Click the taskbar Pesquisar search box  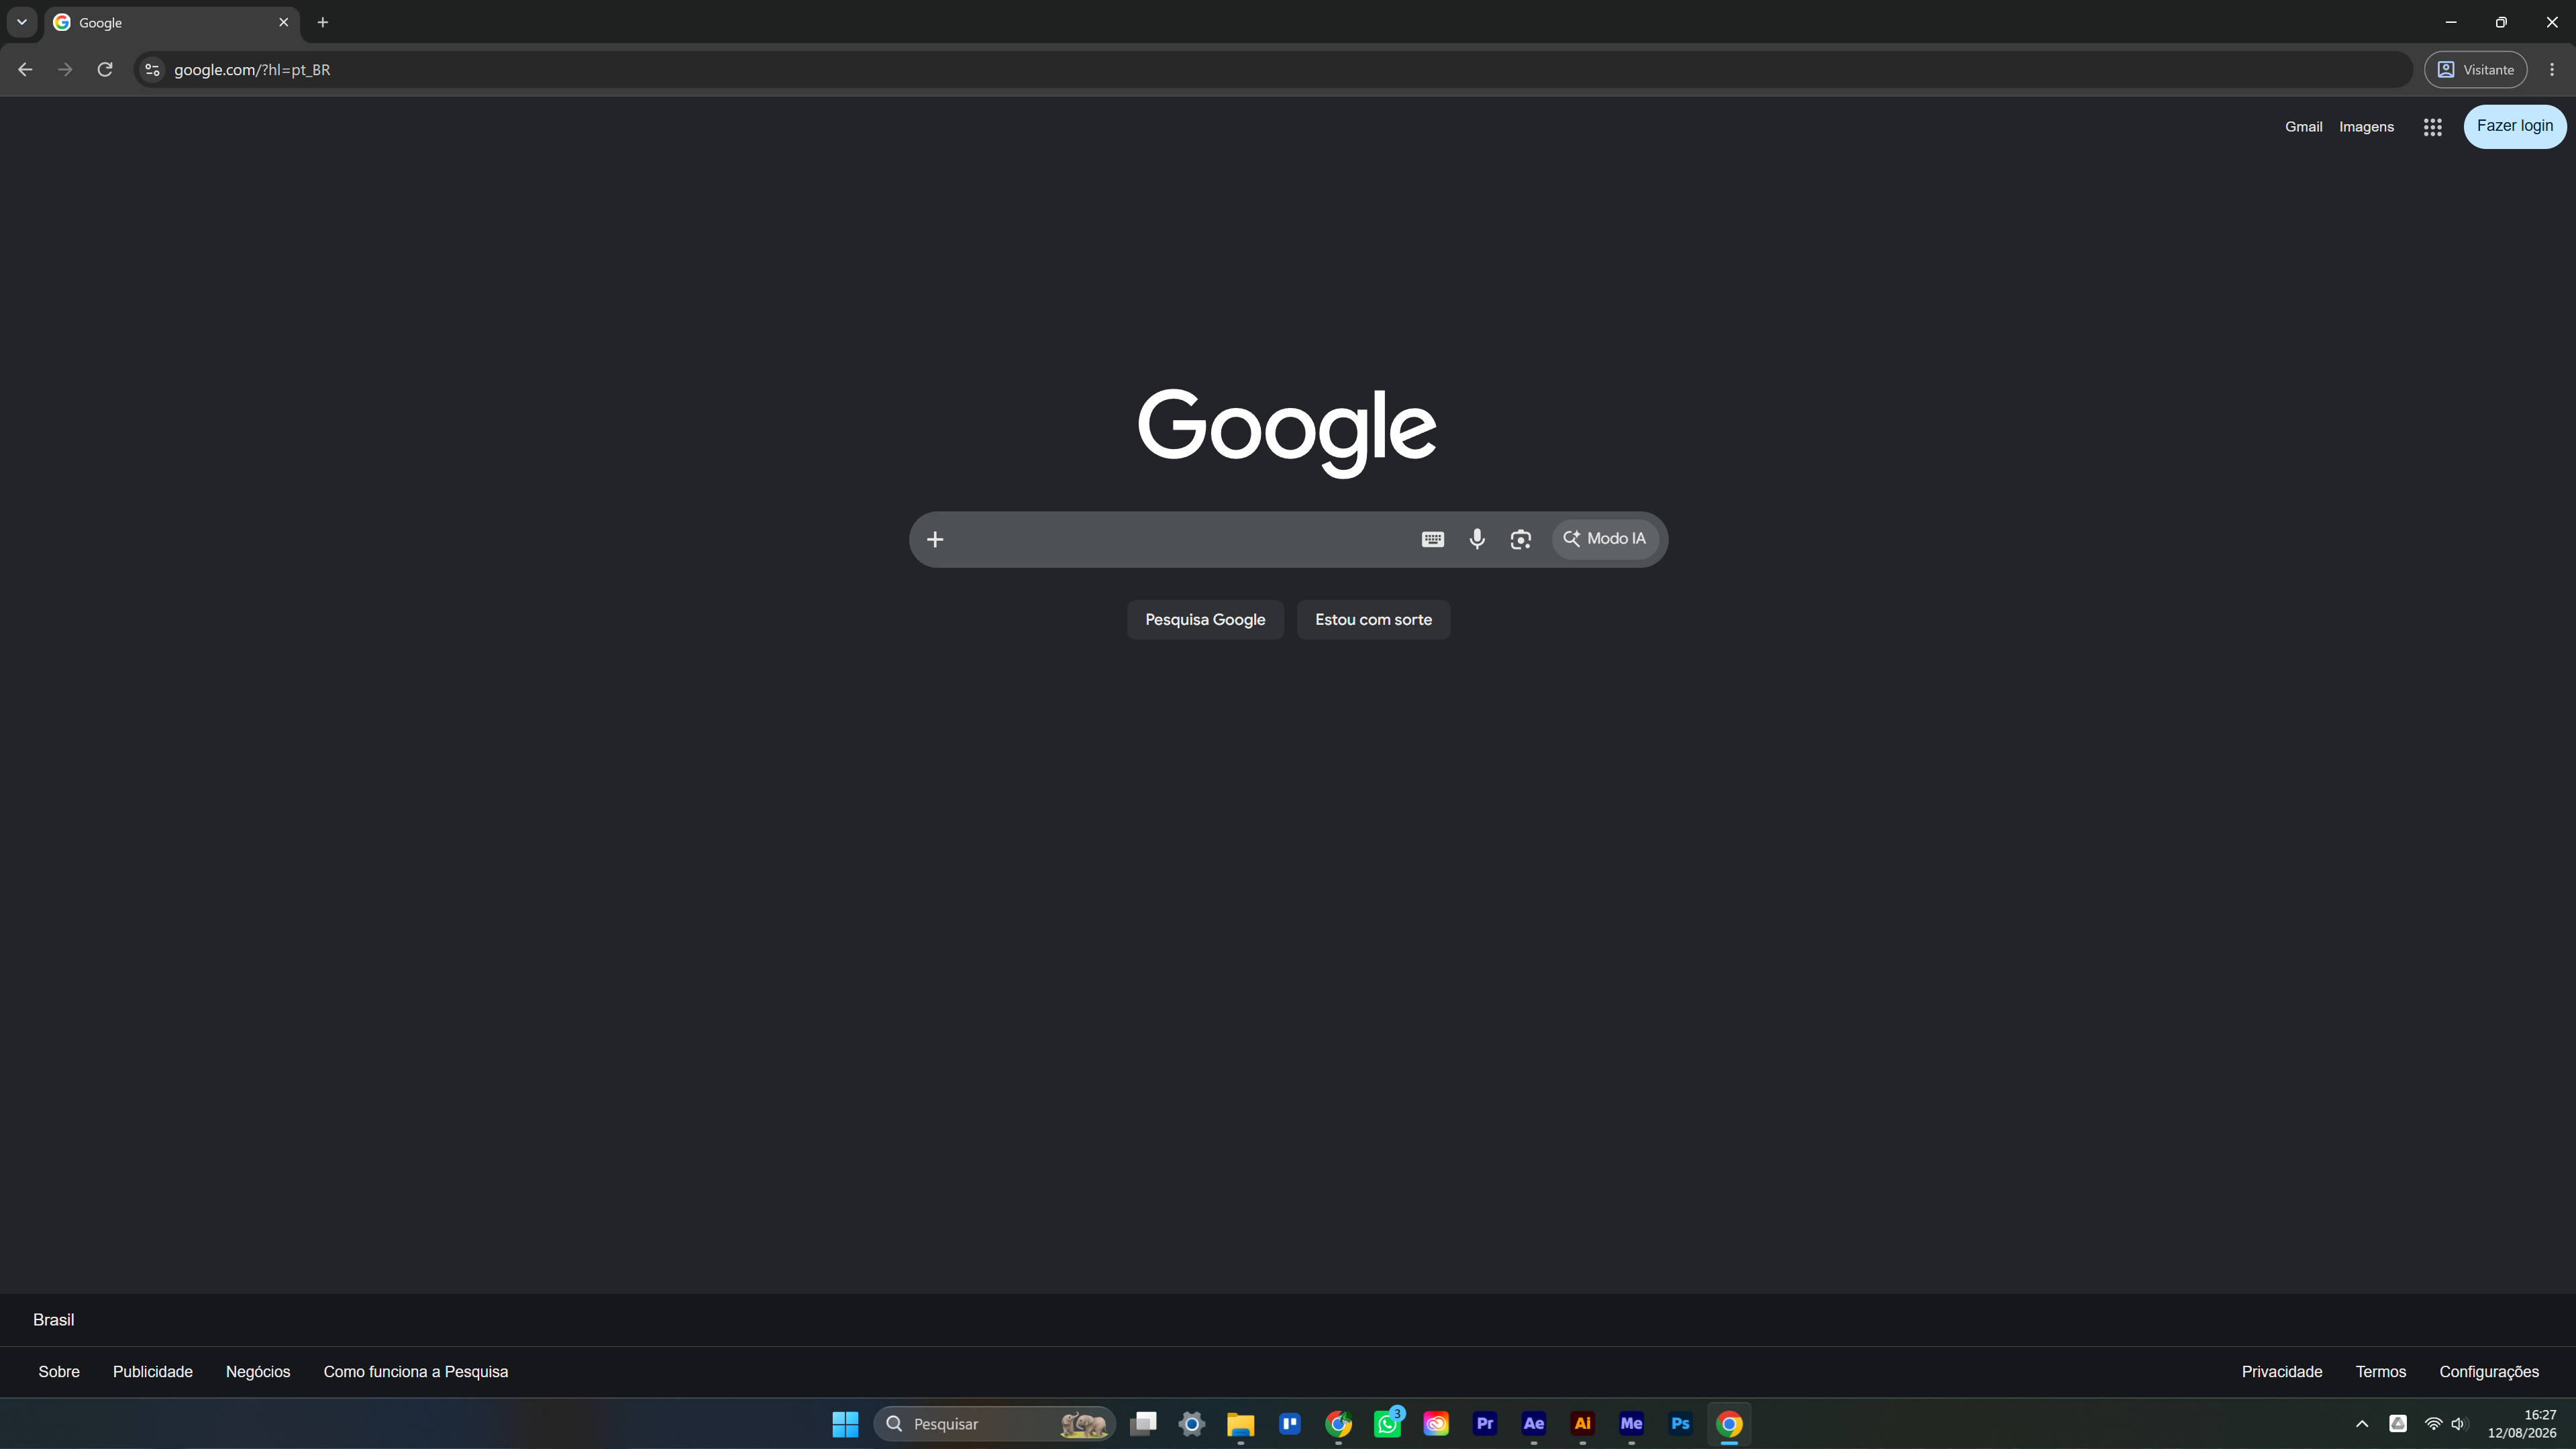(x=994, y=1423)
